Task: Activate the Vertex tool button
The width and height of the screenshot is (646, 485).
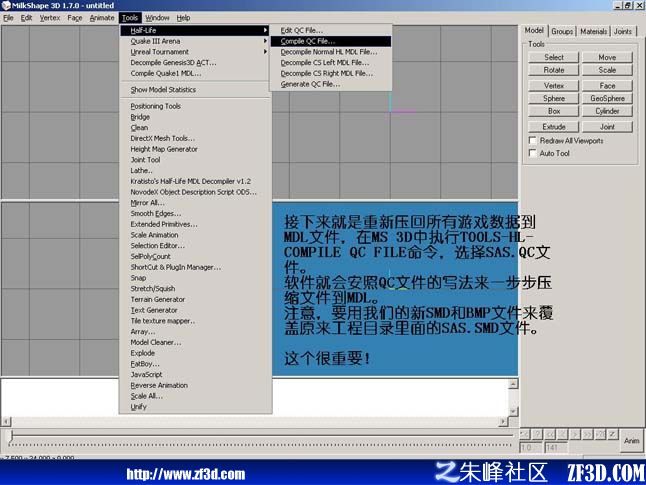Action: [x=554, y=86]
